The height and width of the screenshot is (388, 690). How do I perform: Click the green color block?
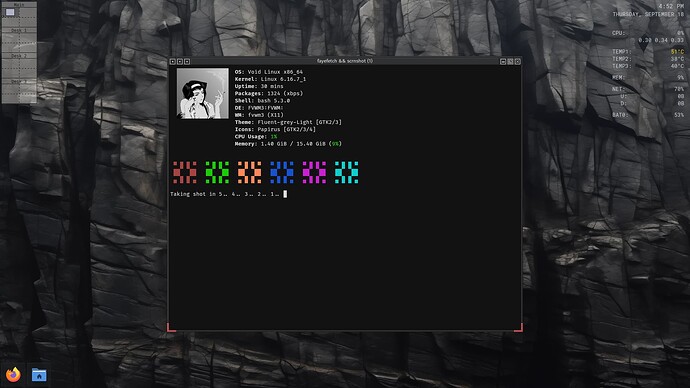[x=217, y=172]
